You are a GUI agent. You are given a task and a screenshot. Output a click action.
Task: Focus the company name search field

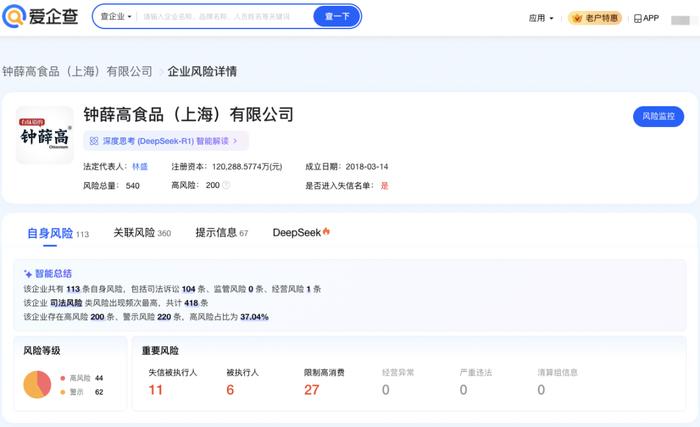[223, 17]
